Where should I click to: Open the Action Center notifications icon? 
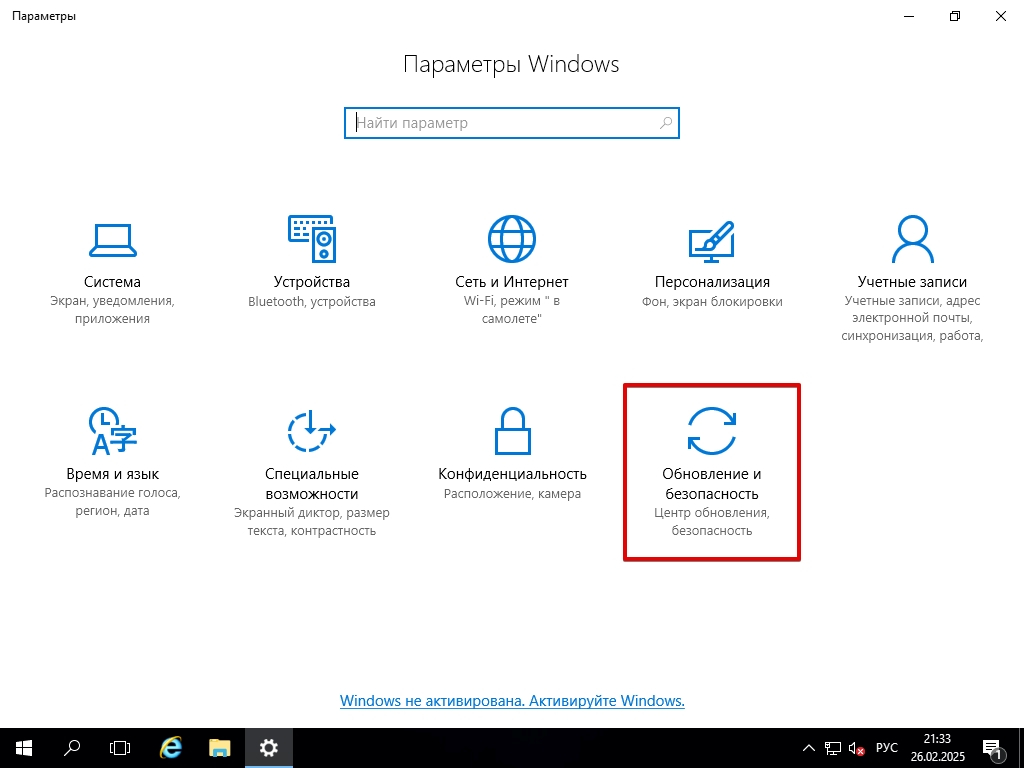click(x=992, y=748)
